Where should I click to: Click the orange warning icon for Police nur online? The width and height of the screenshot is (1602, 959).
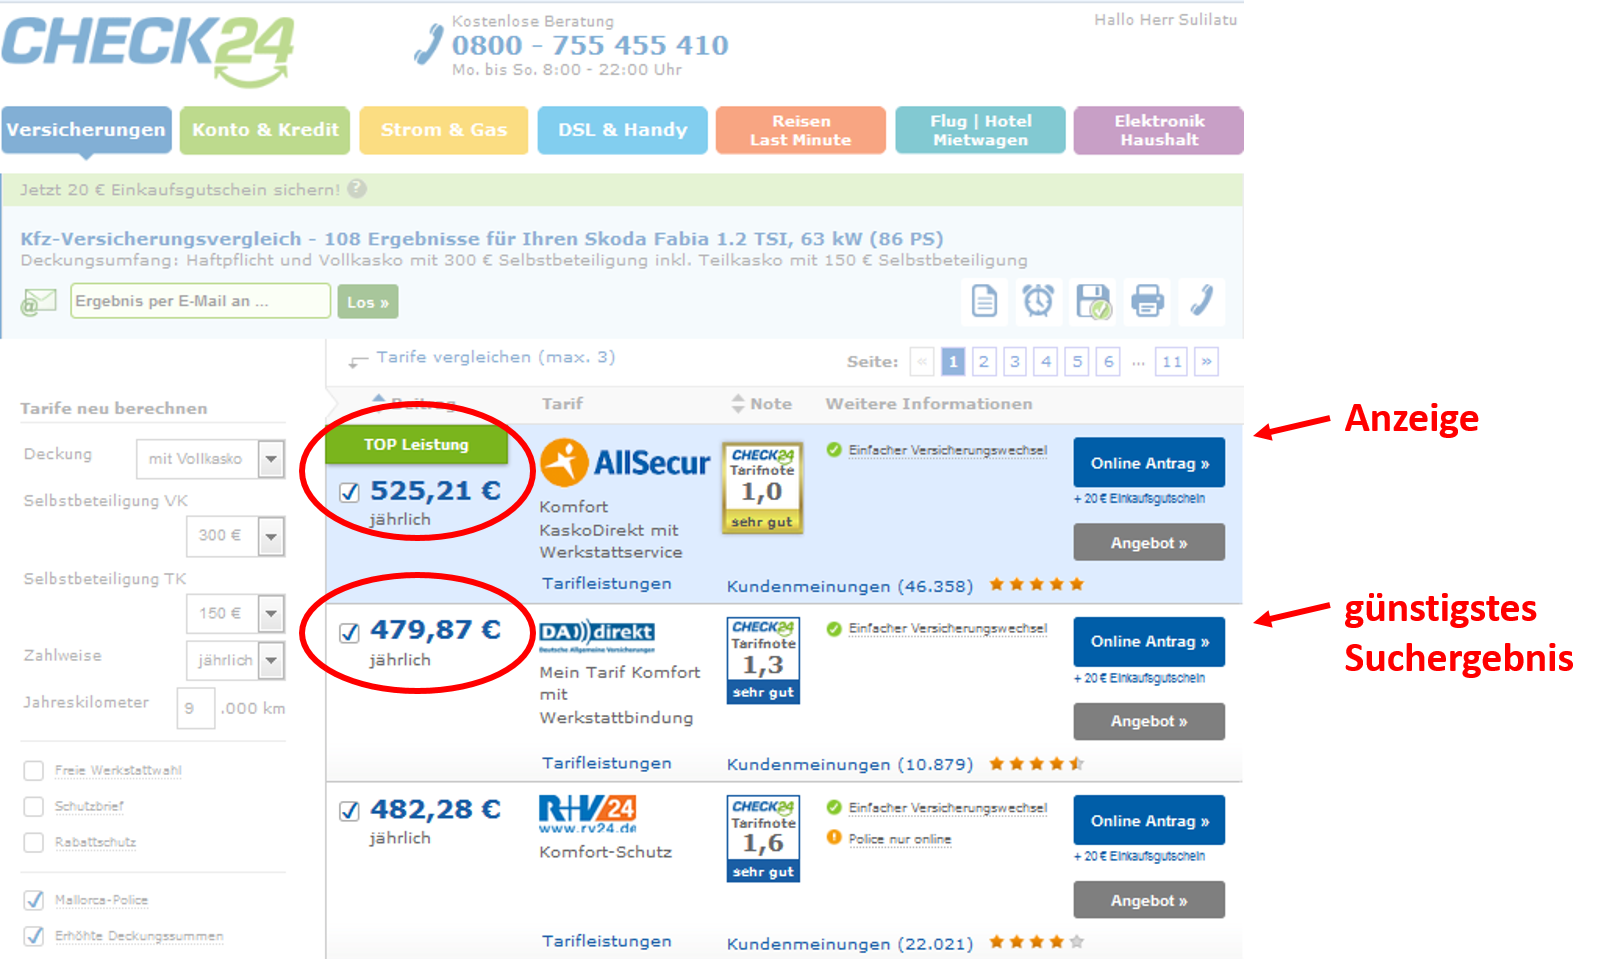pos(834,837)
